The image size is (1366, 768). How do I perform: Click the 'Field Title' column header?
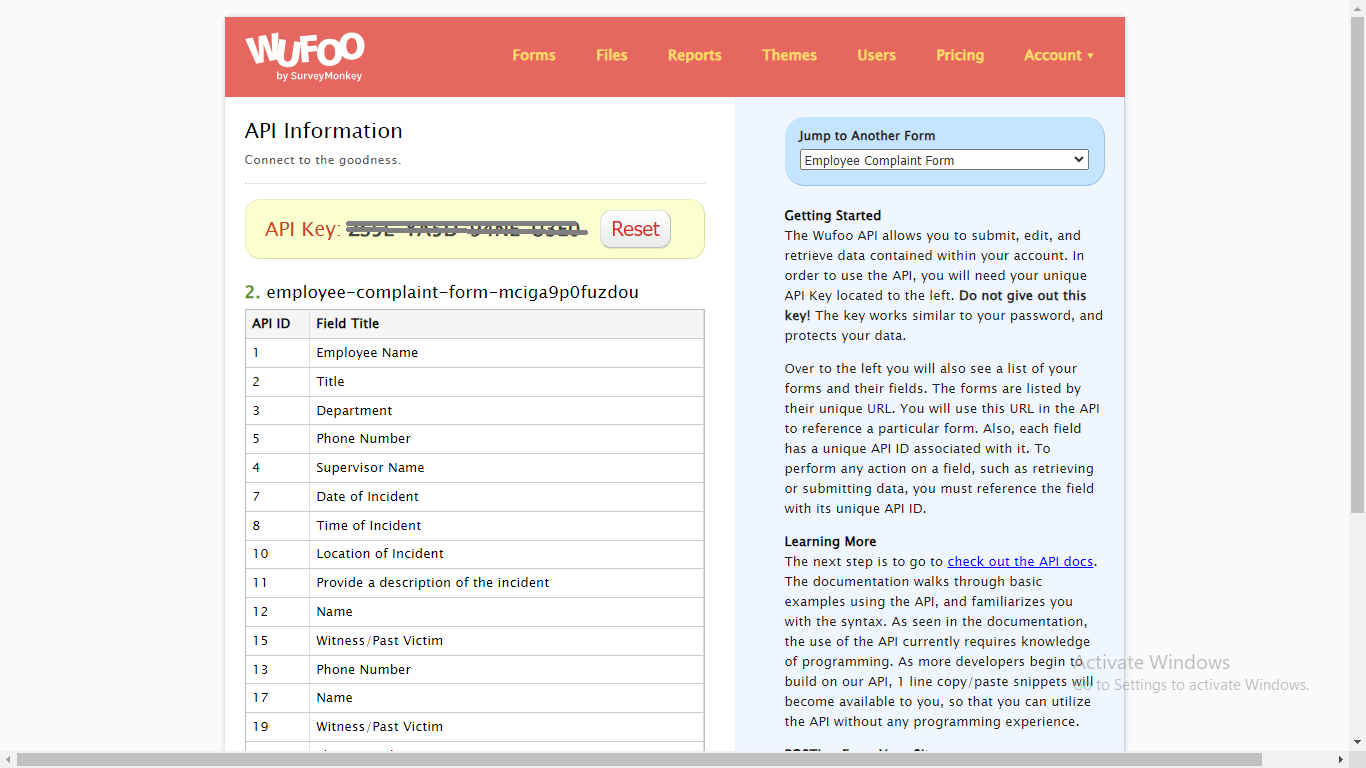[348, 324]
